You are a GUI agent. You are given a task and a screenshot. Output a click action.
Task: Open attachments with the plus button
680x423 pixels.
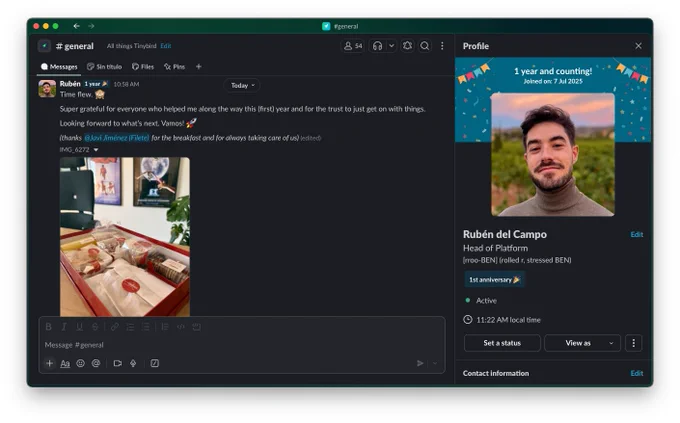click(x=49, y=363)
